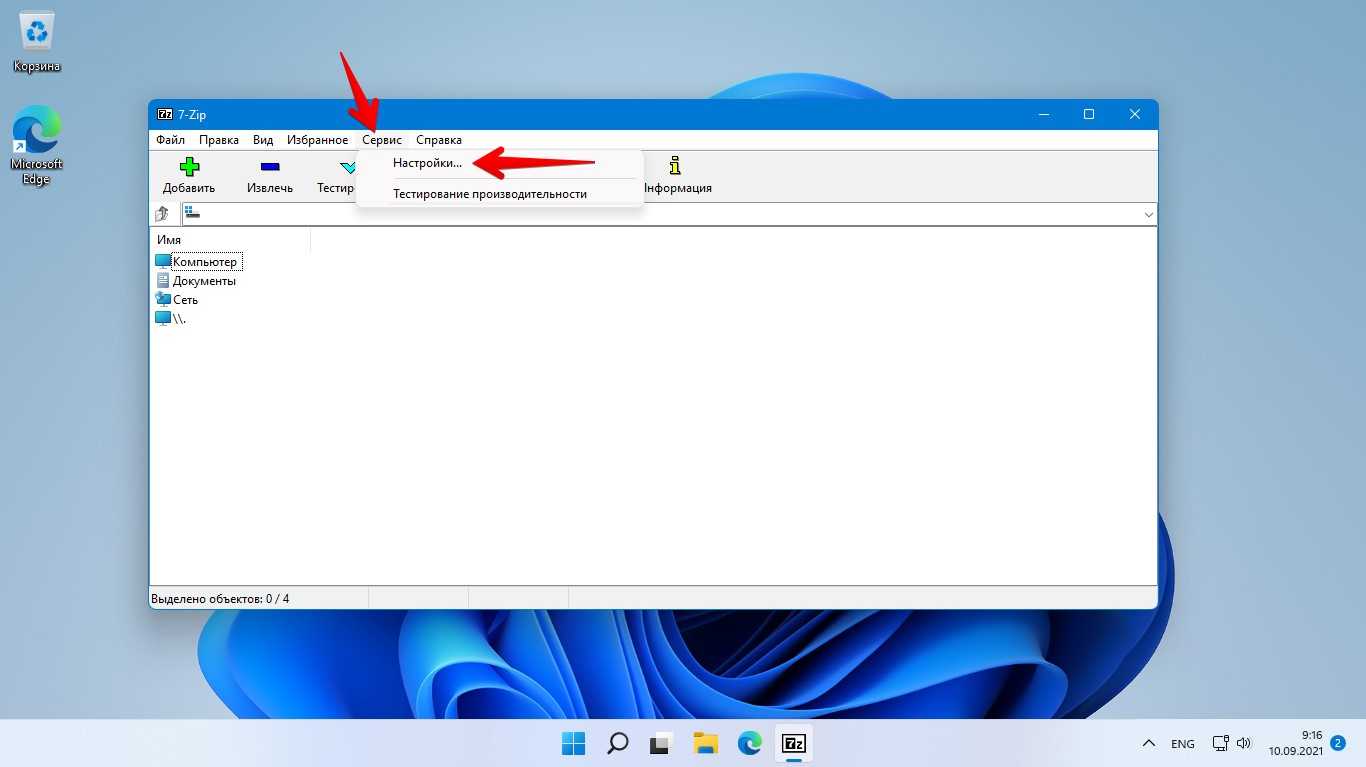Select the Документы item in the list

[x=203, y=281]
